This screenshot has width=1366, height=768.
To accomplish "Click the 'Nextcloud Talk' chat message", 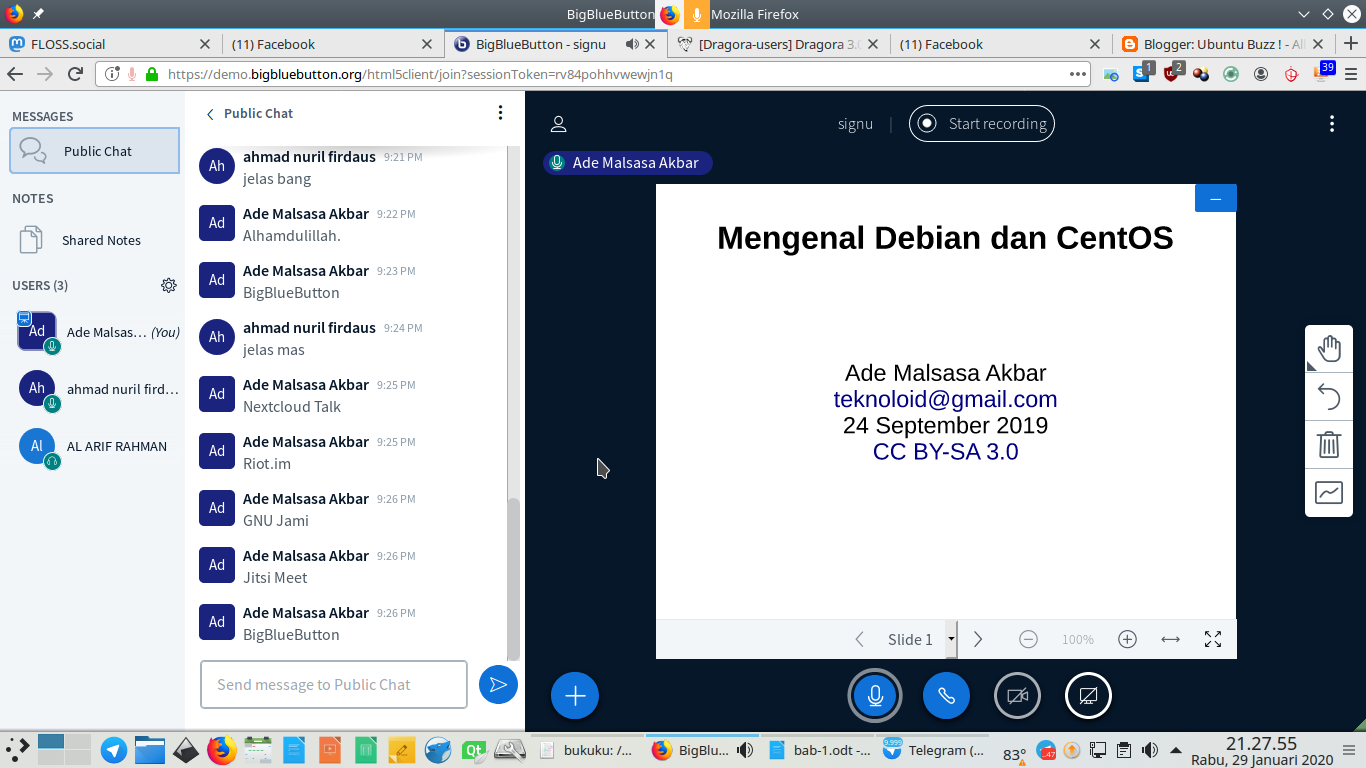I will (x=292, y=407).
